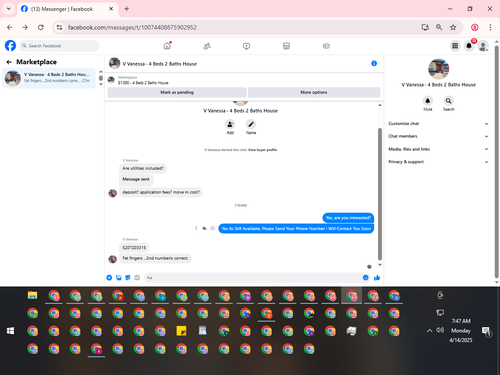Click Mark as pending button
Screen dimensions: 500x375
(177, 92)
